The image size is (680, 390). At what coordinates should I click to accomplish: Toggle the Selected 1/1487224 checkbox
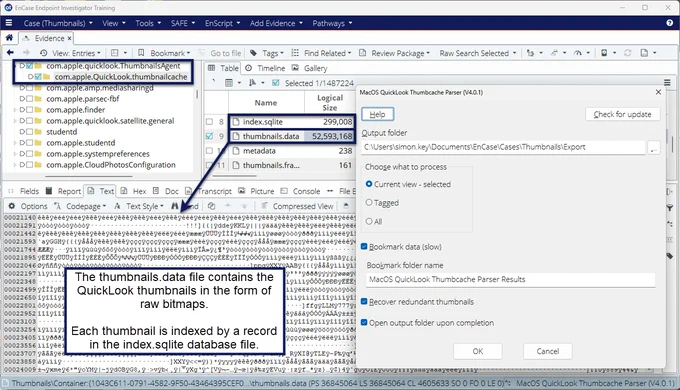[275, 83]
